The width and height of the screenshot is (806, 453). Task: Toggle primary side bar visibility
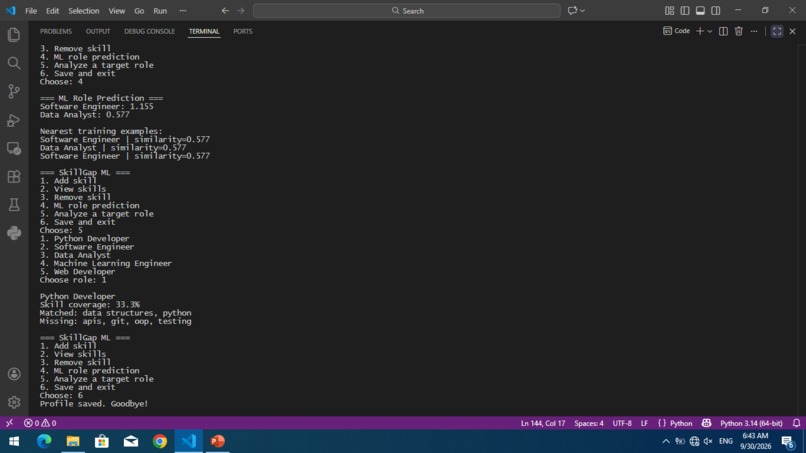click(x=685, y=10)
